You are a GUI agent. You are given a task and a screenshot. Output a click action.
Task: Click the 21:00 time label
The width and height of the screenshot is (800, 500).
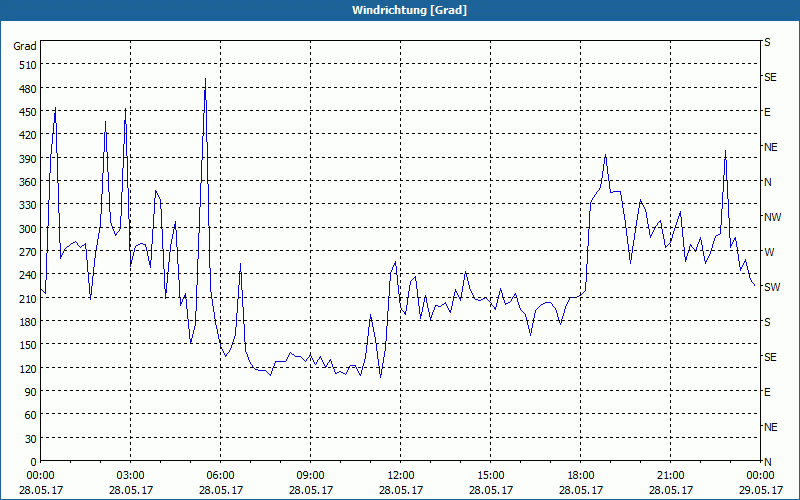coord(670,476)
